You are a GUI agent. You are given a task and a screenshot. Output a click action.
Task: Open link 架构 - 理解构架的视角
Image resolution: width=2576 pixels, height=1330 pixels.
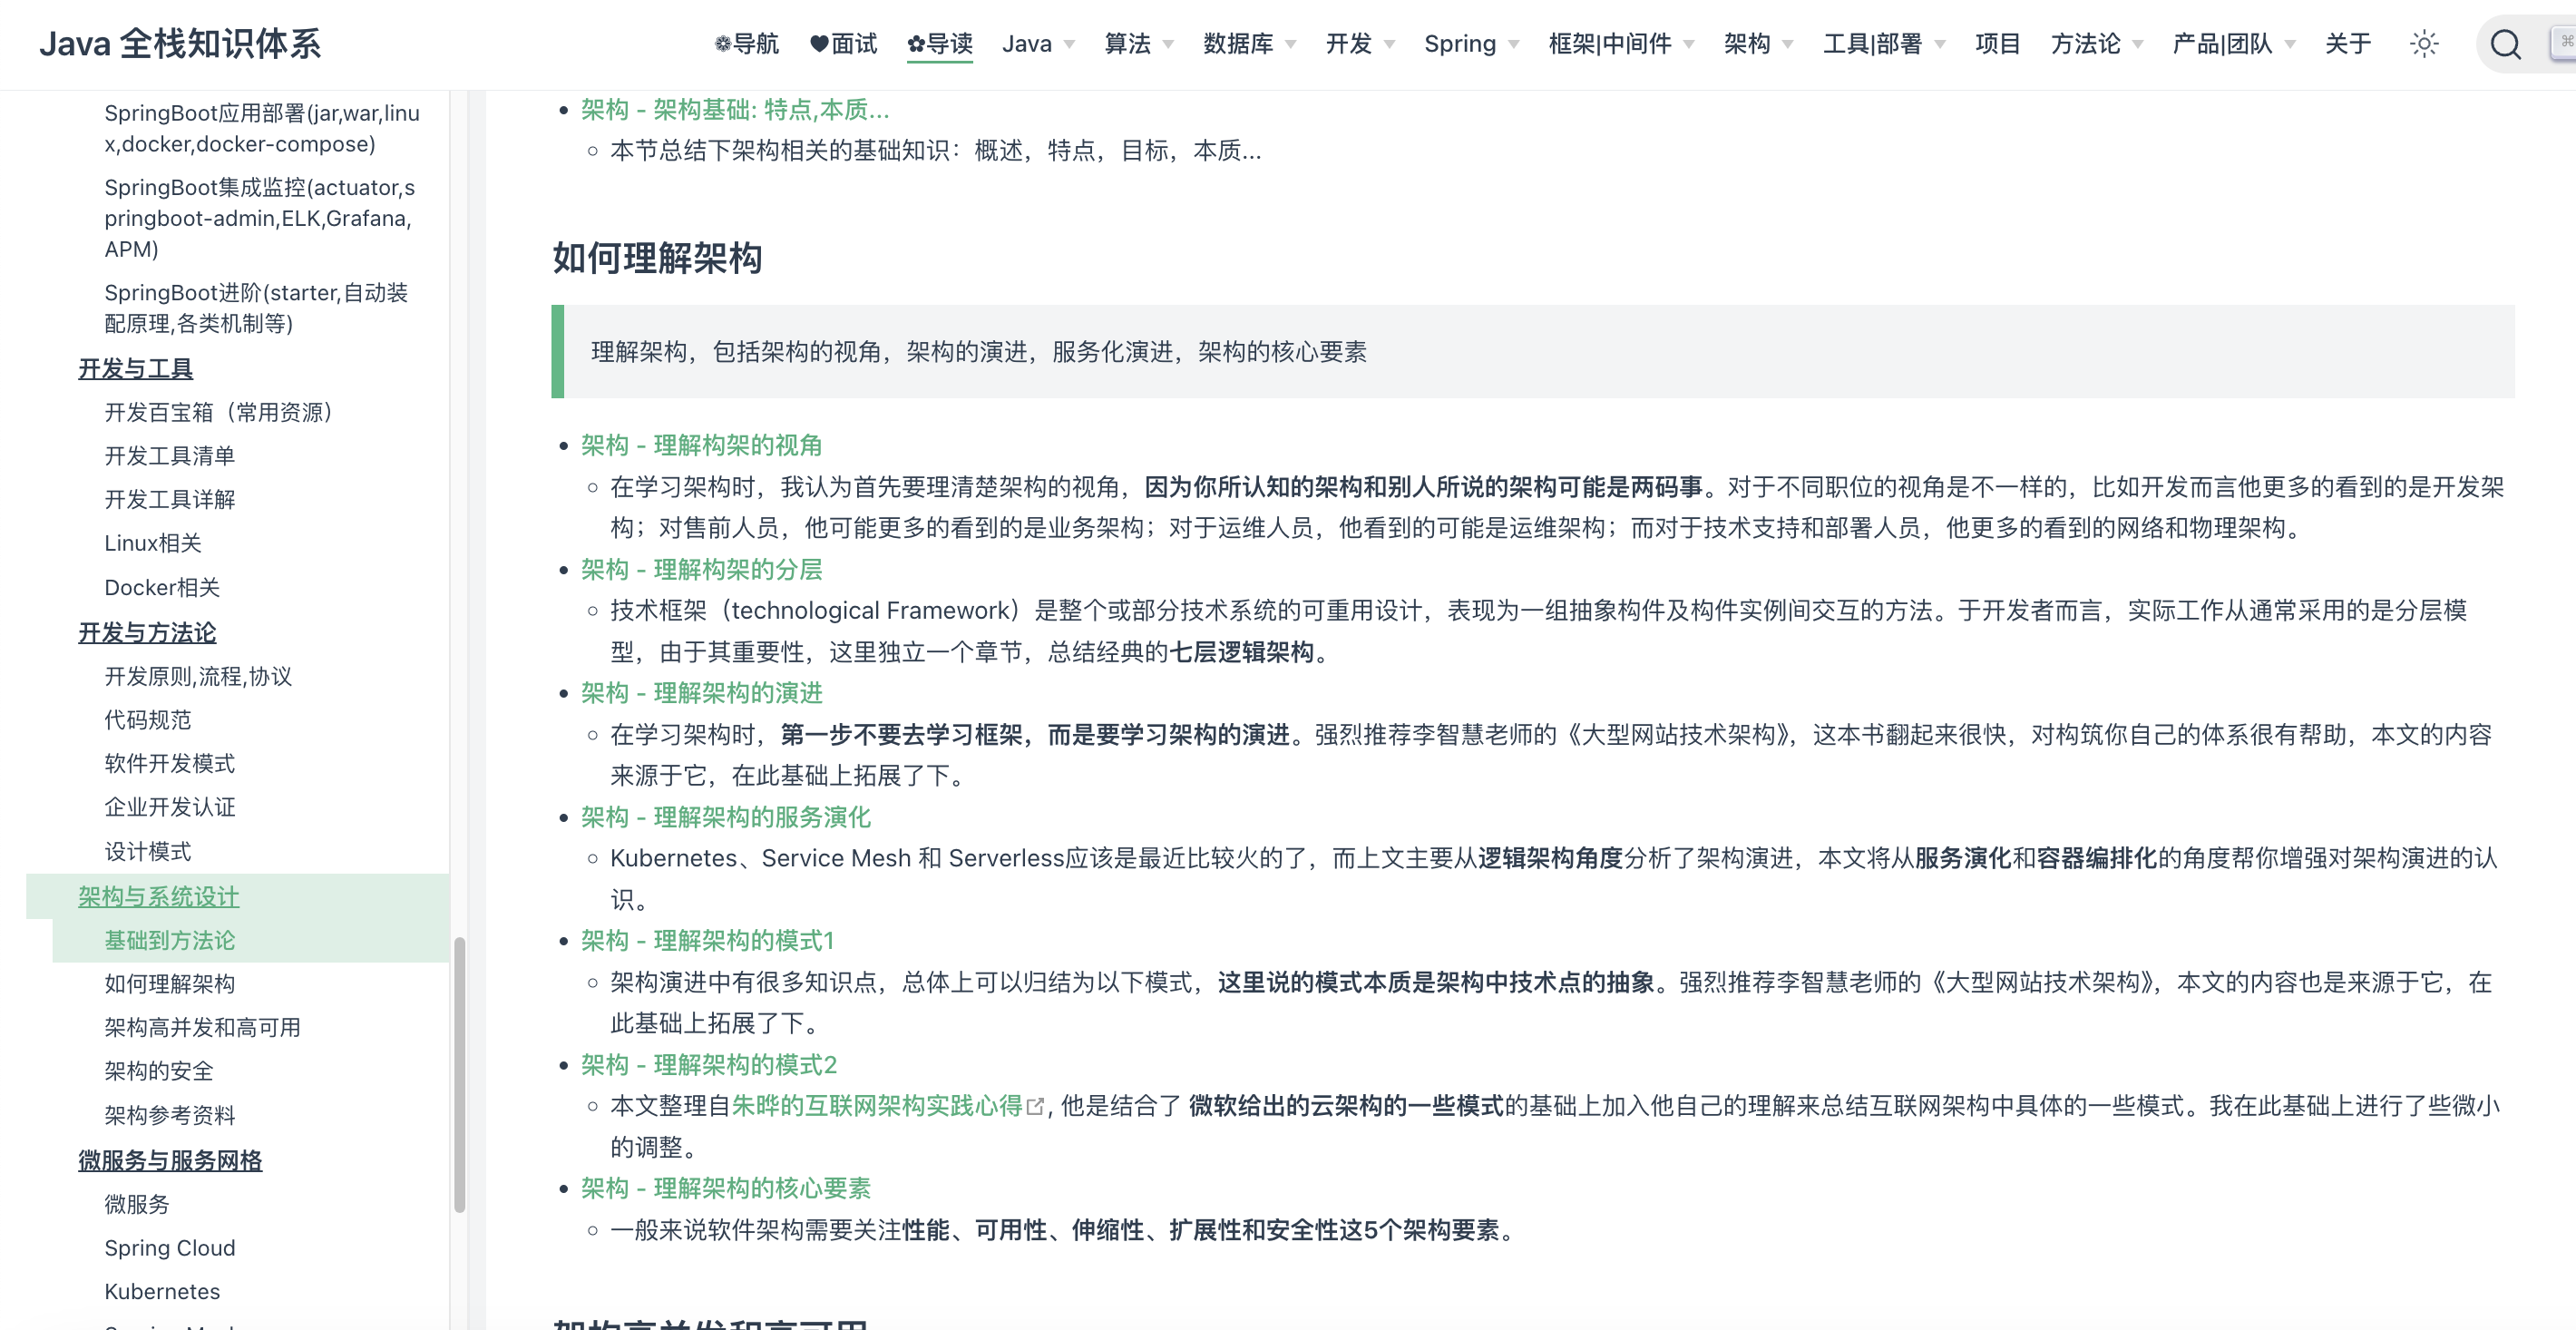point(701,445)
